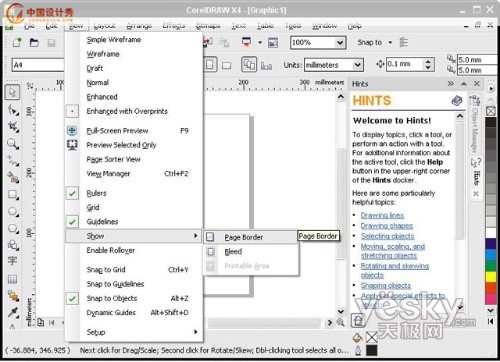Open the Units millimeters dropdown

click(x=357, y=65)
